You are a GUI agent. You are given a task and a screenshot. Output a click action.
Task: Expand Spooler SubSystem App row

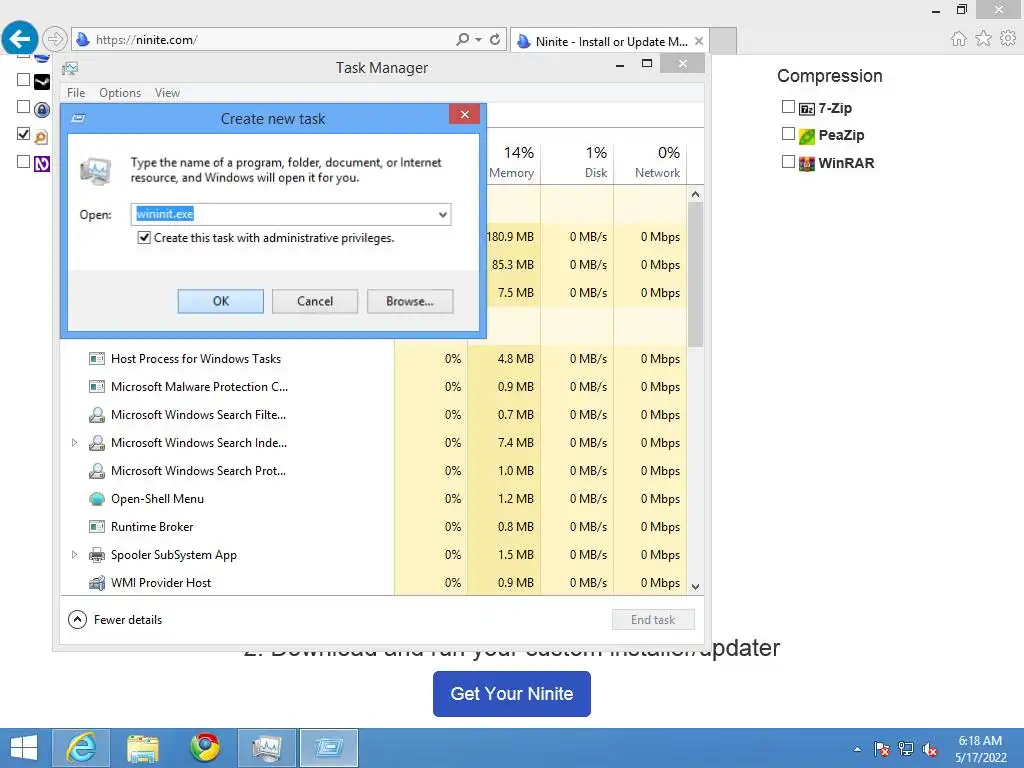point(74,554)
